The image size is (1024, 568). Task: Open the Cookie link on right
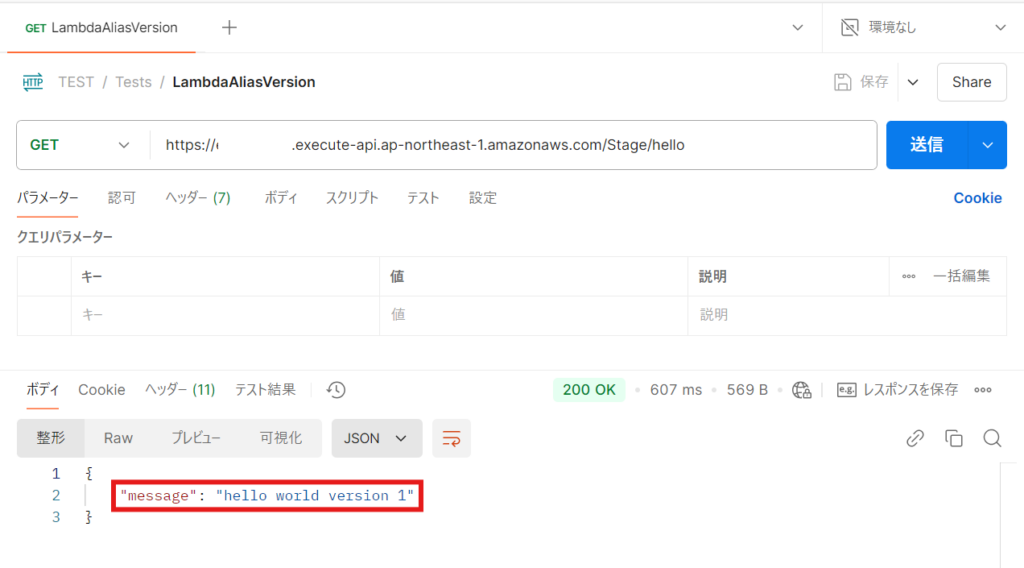tap(978, 198)
